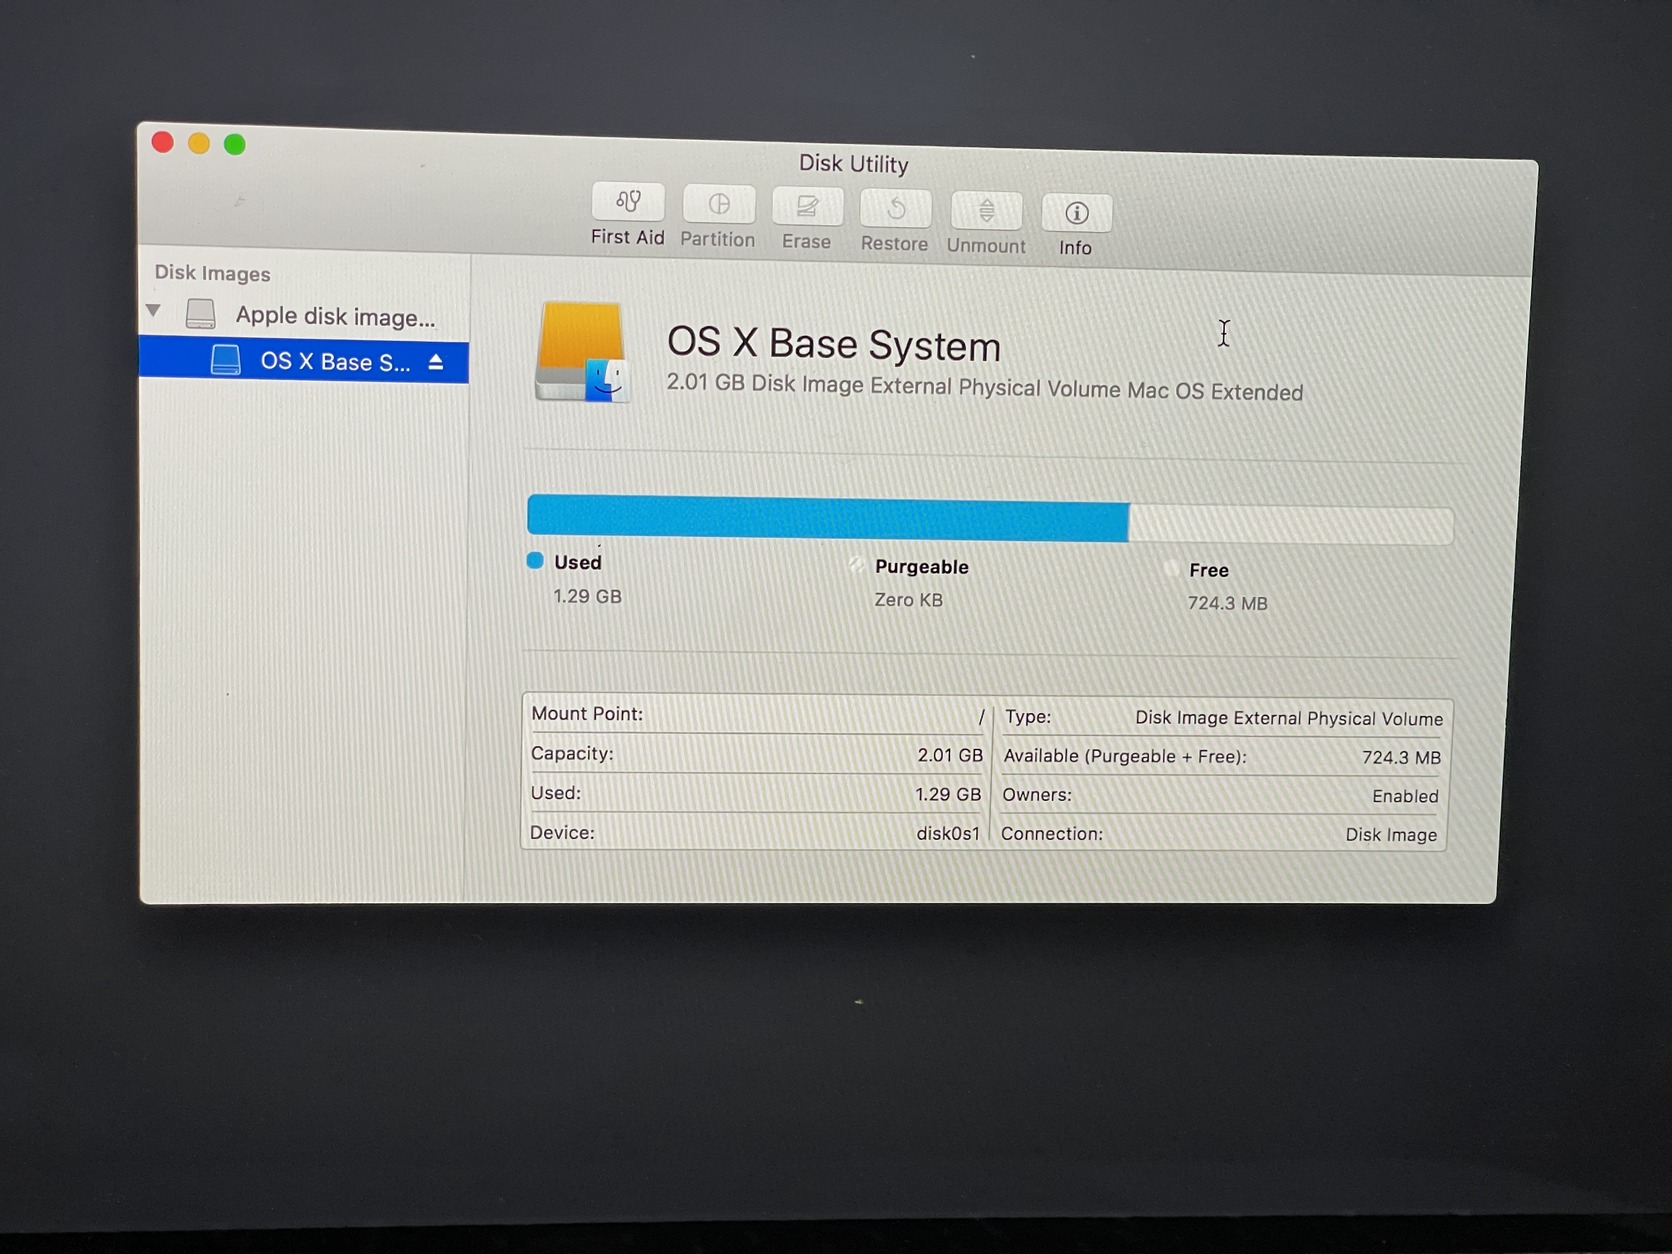Viewport: 1672px width, 1254px height.
Task: Click the OS X Base System sidebar drive icon
Action: coord(226,360)
